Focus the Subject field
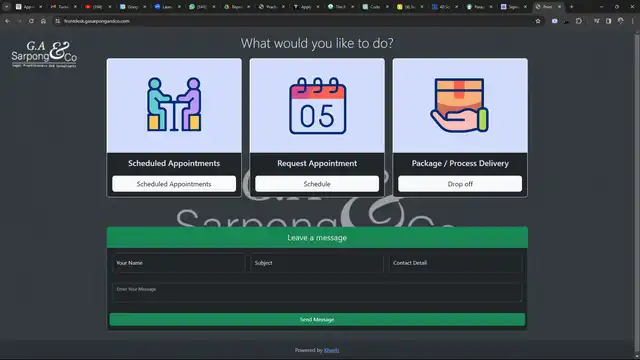The height and width of the screenshot is (360, 640). coord(317,263)
